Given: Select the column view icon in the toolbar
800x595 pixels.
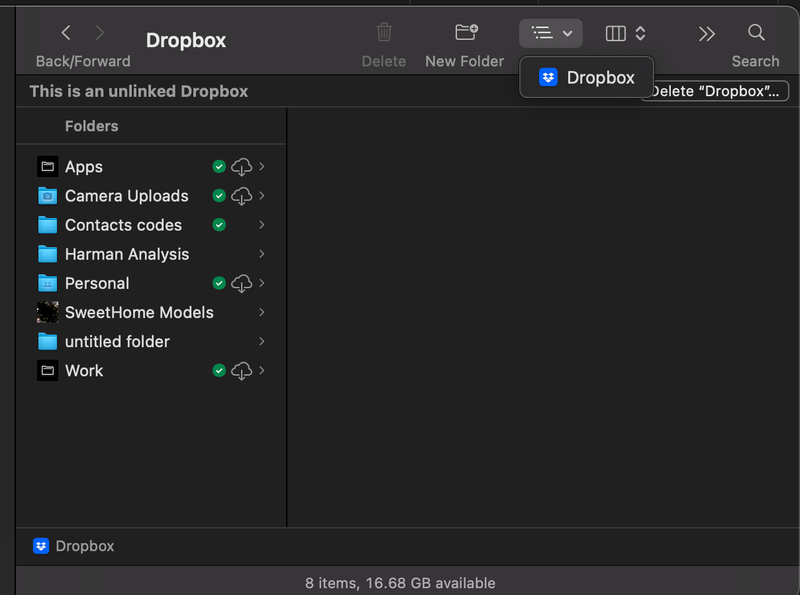Looking at the screenshot, I should [x=614, y=32].
